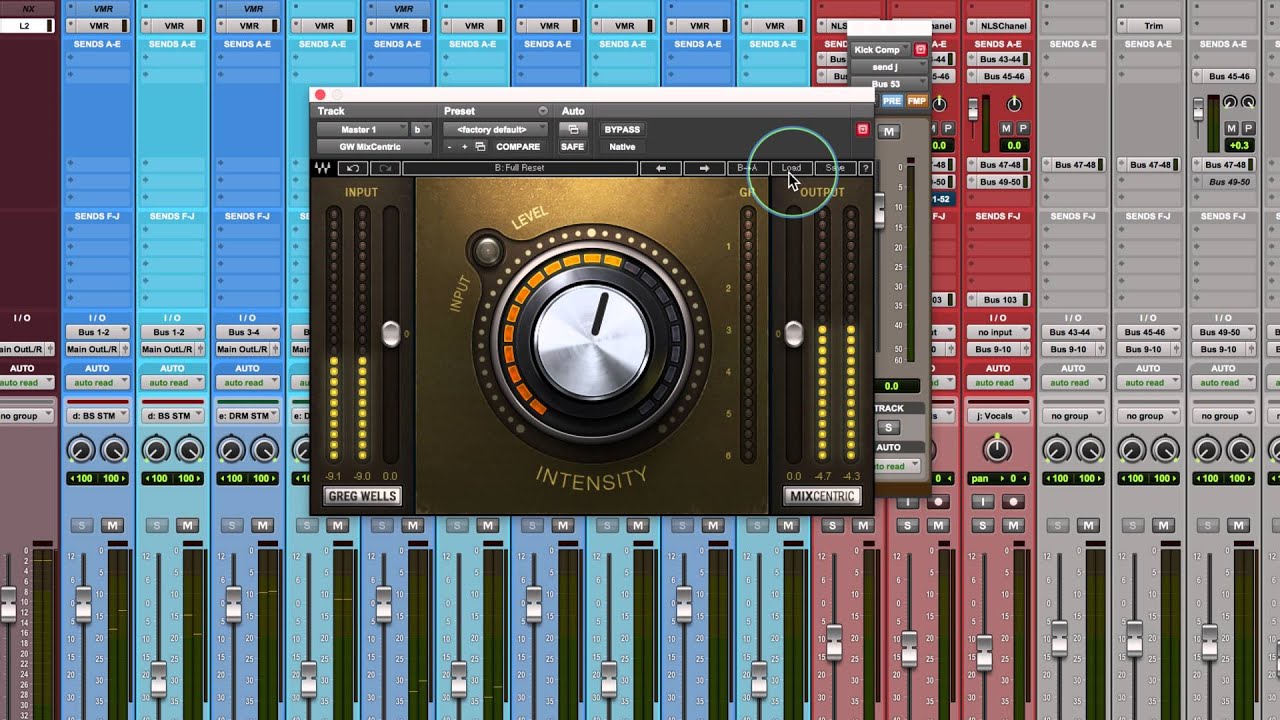The width and height of the screenshot is (1280, 720).
Task: Solo the j: Vocals track
Action: [983, 525]
